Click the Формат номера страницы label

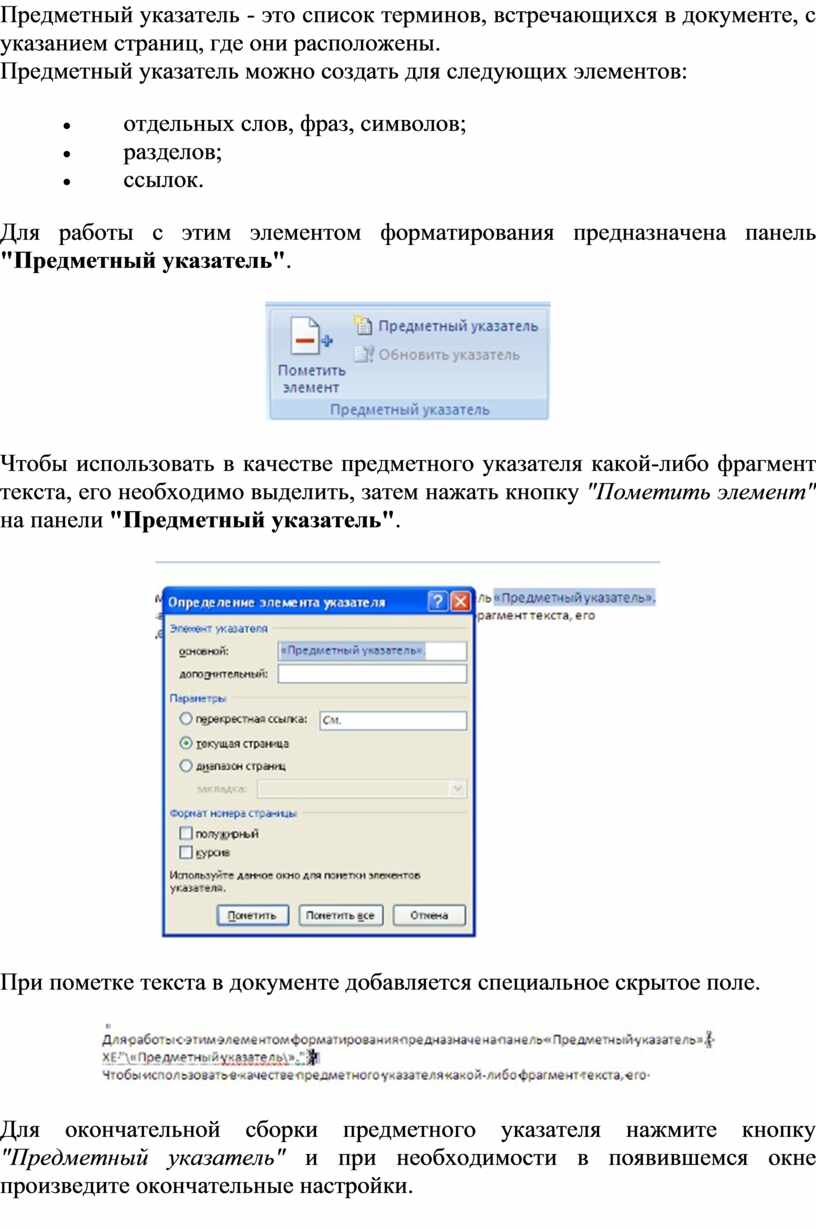click(233, 813)
